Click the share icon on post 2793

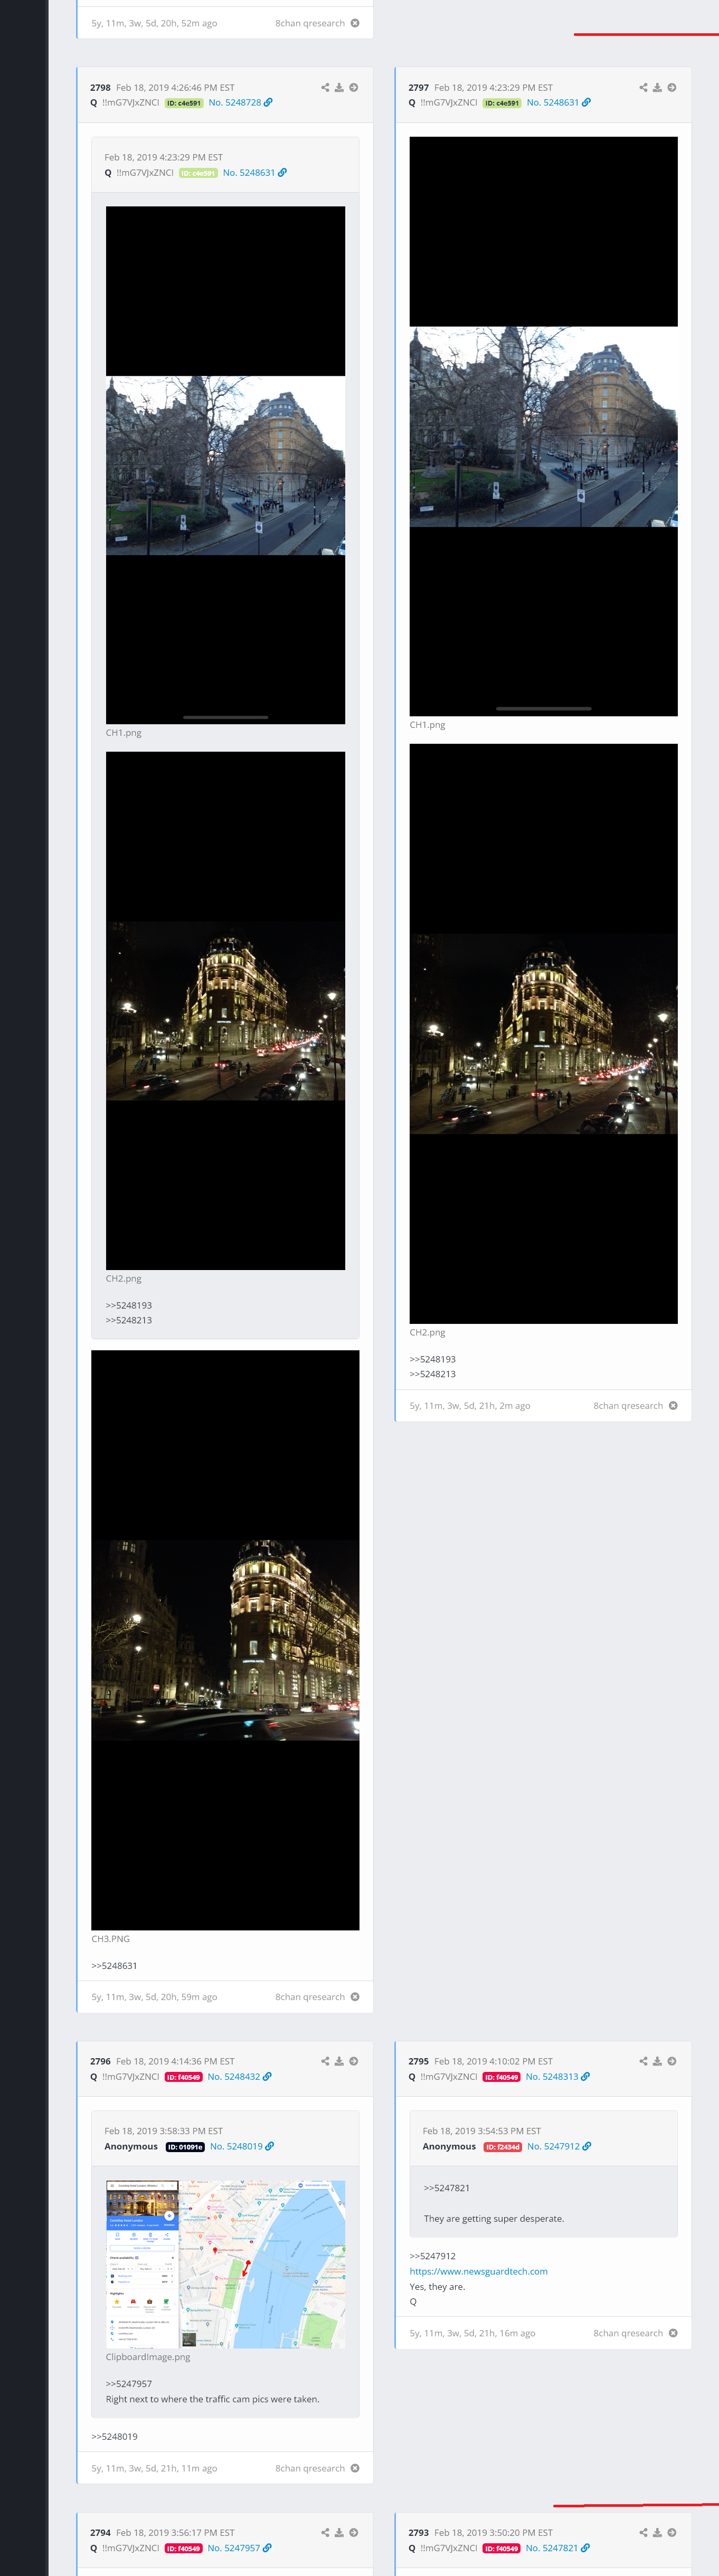coord(643,2533)
